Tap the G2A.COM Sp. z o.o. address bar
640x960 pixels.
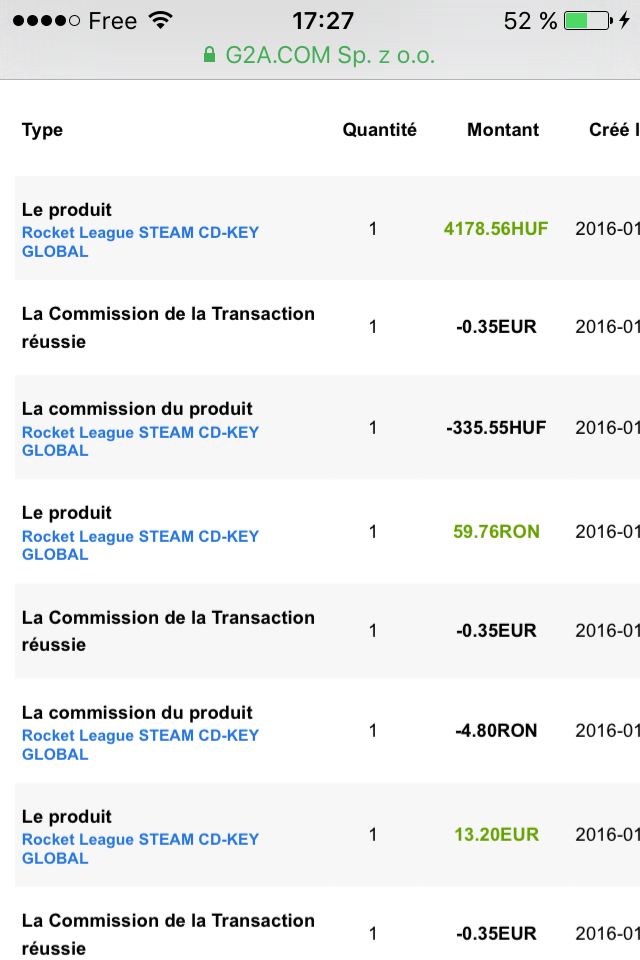320,55
